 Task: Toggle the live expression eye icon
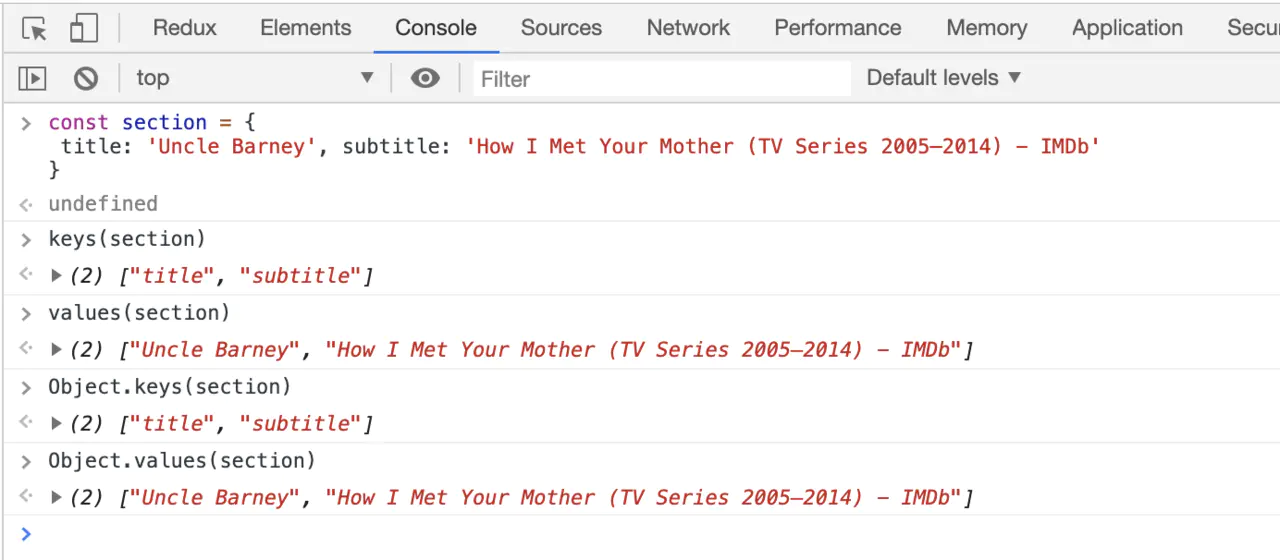425,78
